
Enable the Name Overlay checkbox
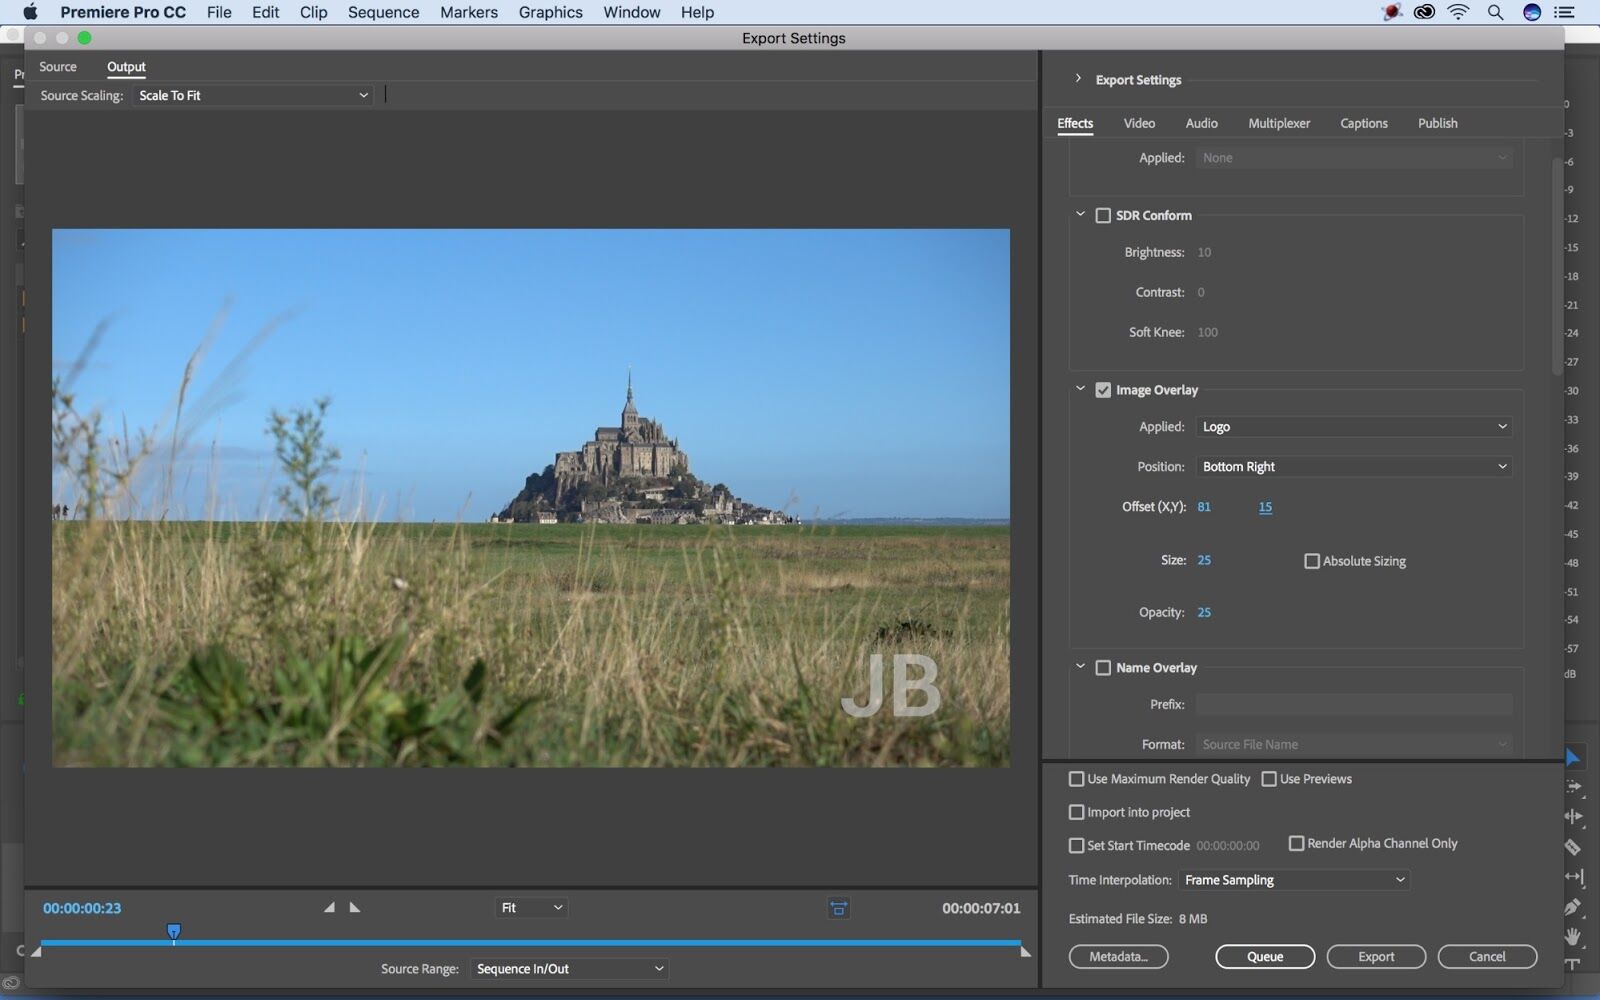[x=1103, y=667]
